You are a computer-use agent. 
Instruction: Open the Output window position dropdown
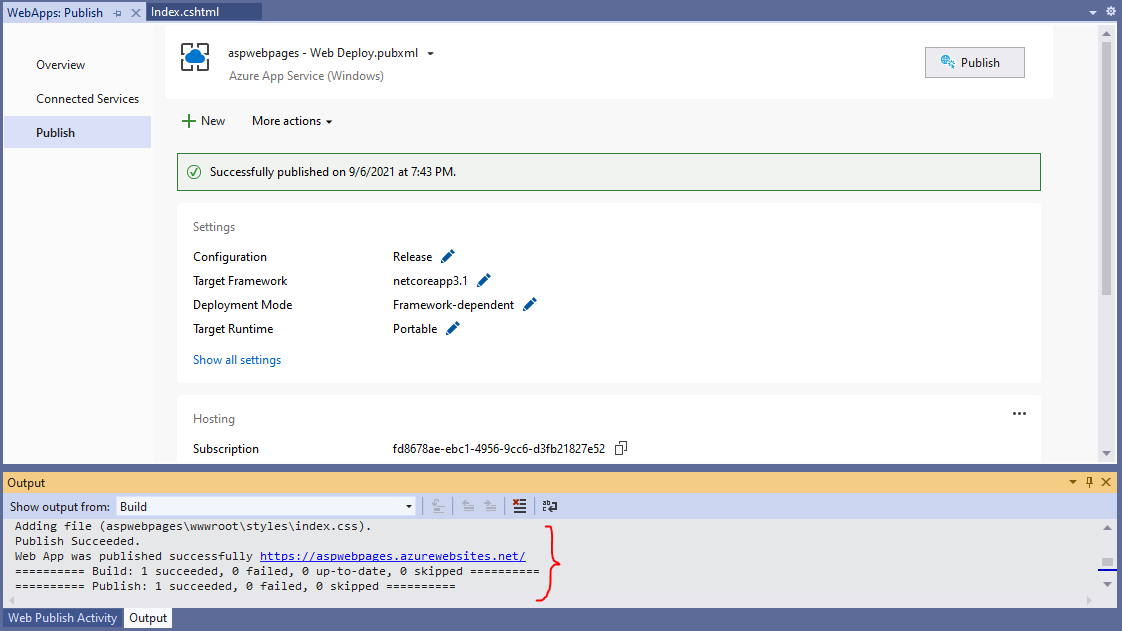click(1073, 482)
